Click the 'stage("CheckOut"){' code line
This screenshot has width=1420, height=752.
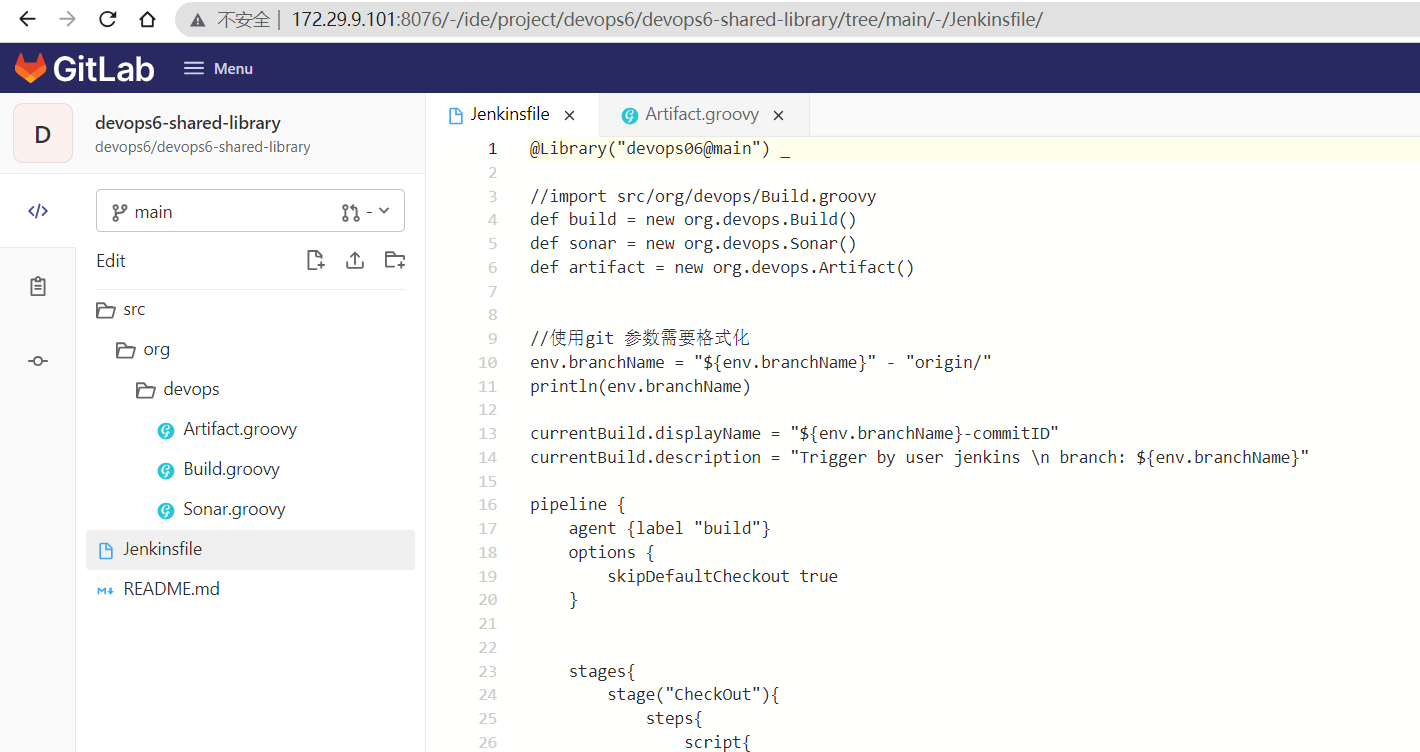[693, 695]
